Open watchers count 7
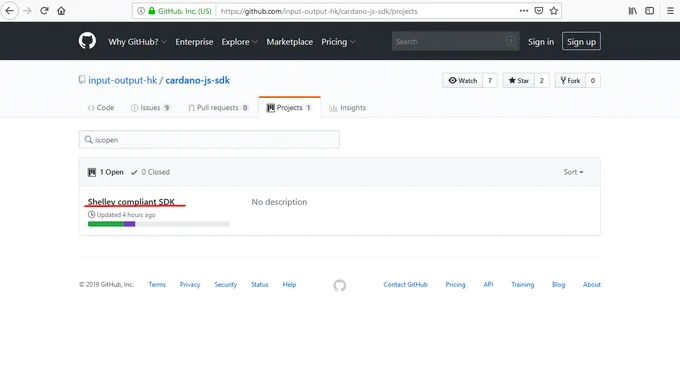 [x=490, y=81]
